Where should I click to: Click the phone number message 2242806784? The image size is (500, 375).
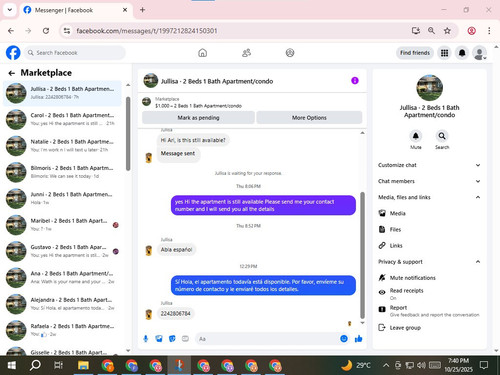[175, 314]
